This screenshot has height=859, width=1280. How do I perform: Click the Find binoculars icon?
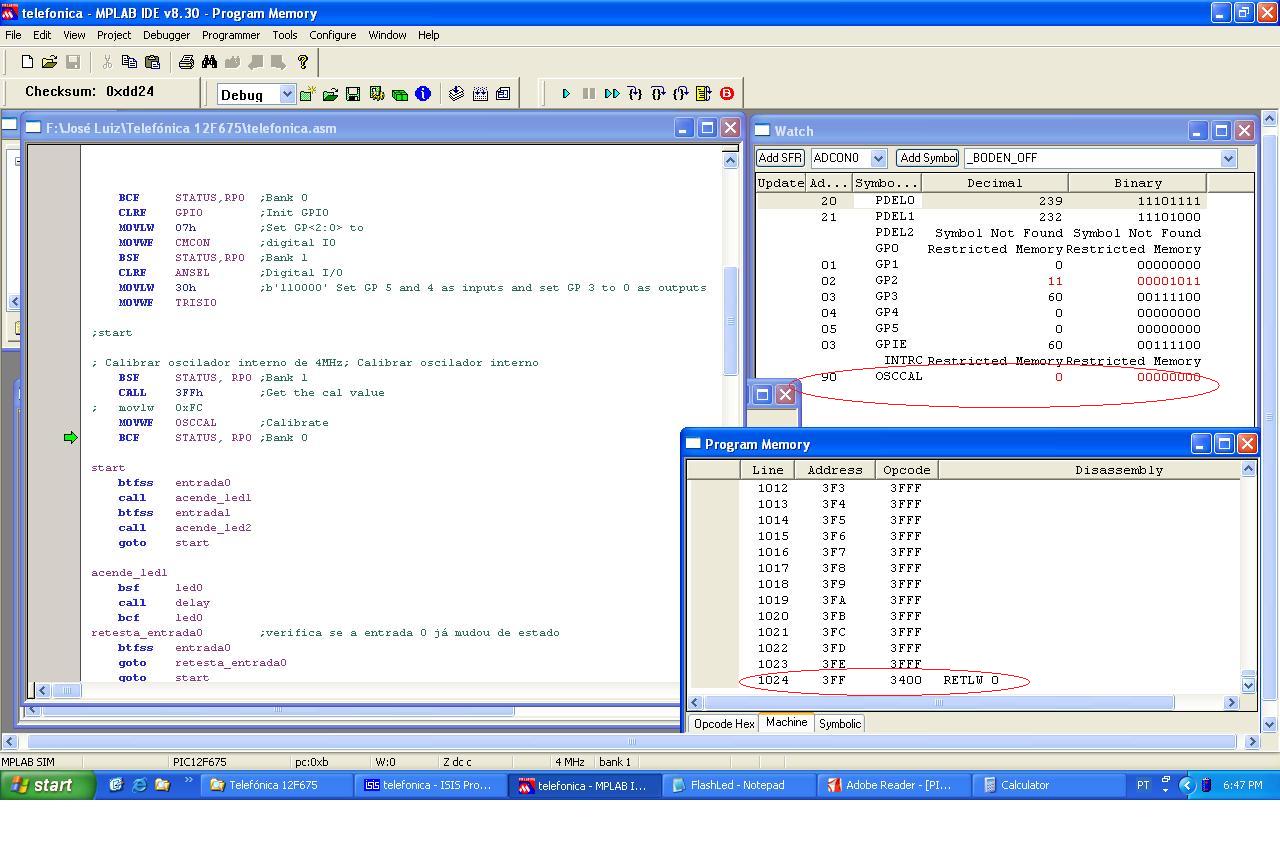209,62
